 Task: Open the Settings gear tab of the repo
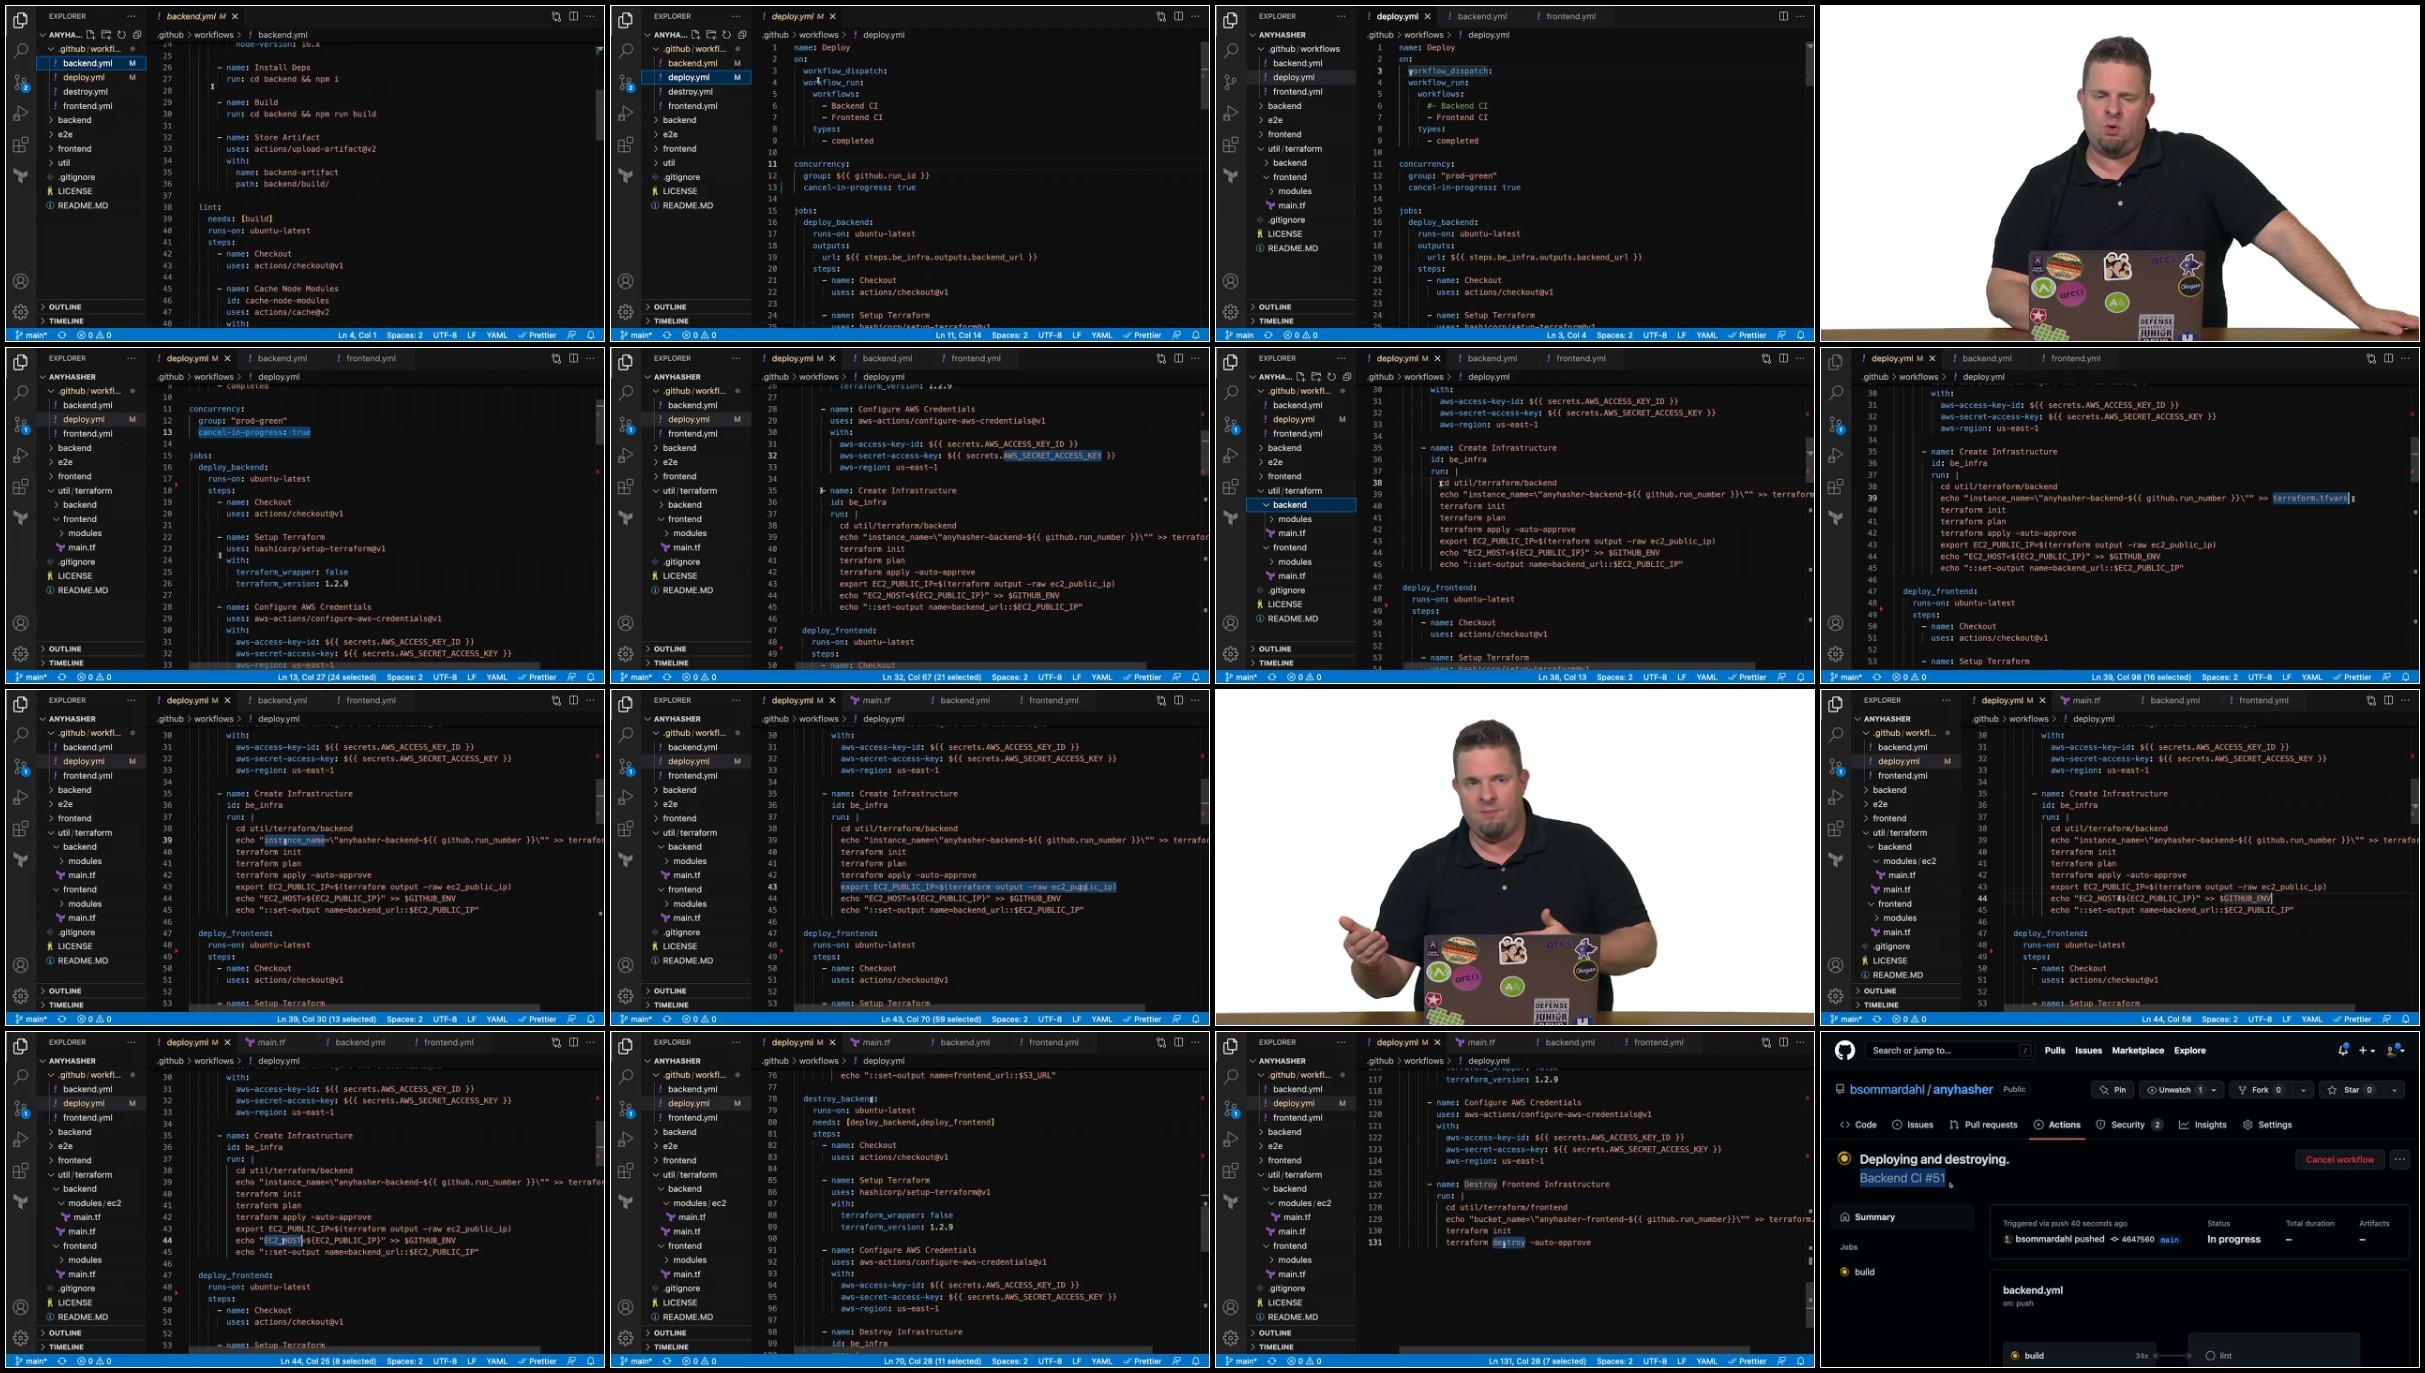tap(2267, 1125)
